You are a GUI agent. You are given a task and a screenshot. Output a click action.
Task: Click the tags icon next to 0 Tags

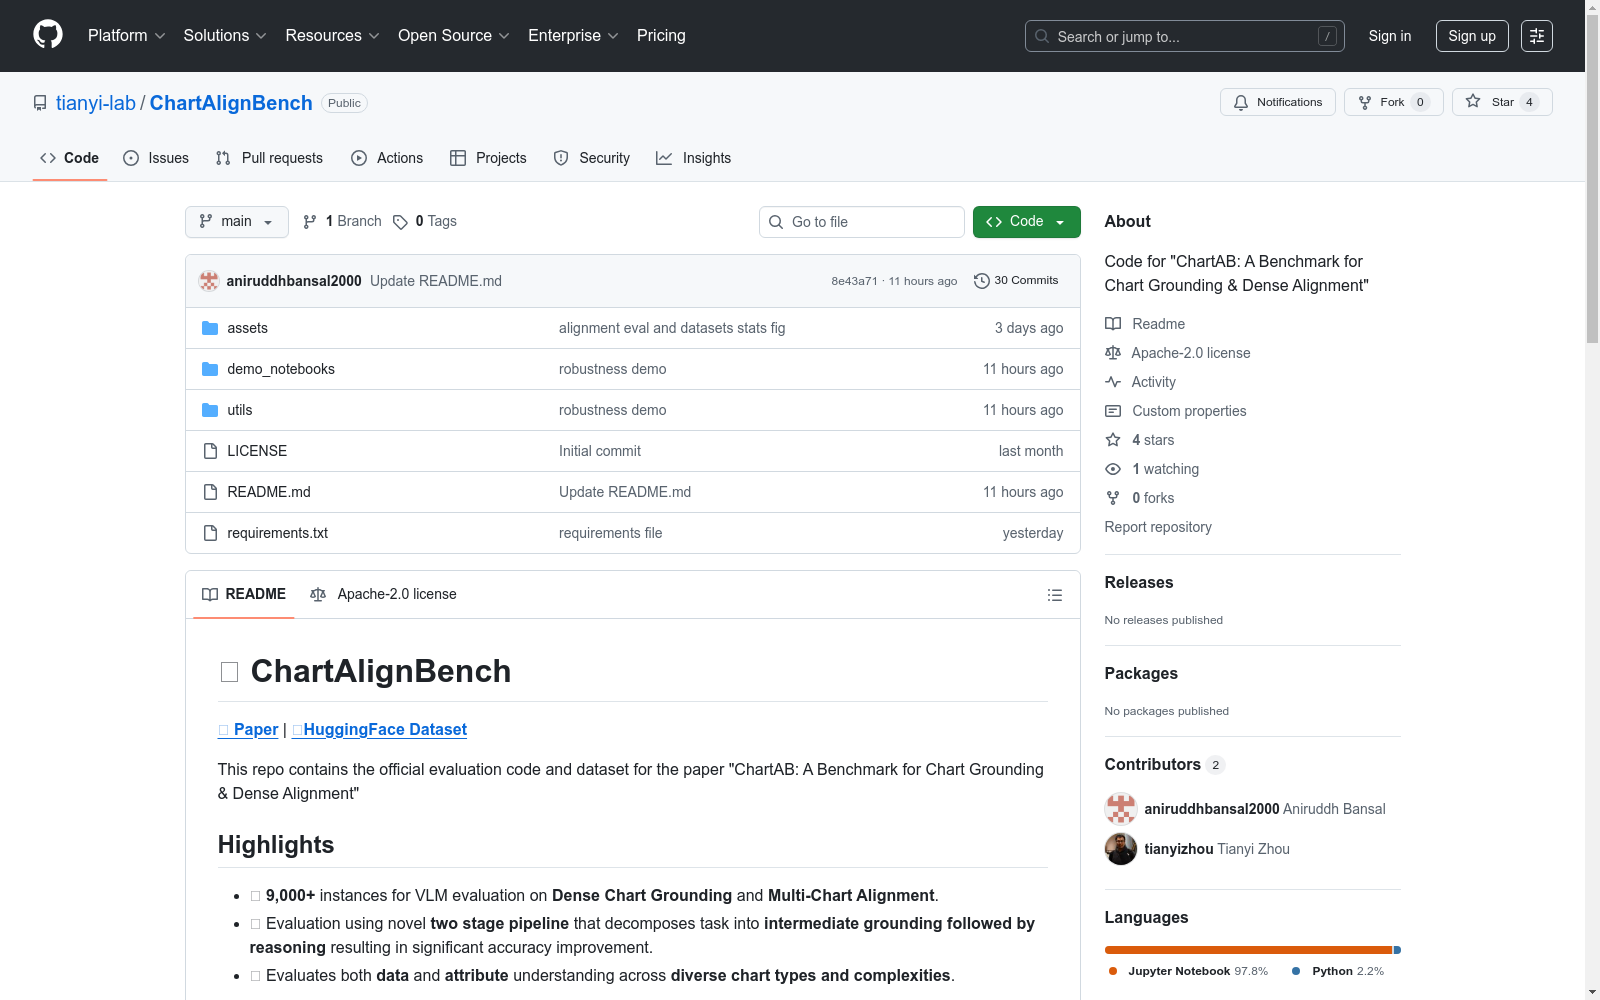pyautogui.click(x=400, y=222)
